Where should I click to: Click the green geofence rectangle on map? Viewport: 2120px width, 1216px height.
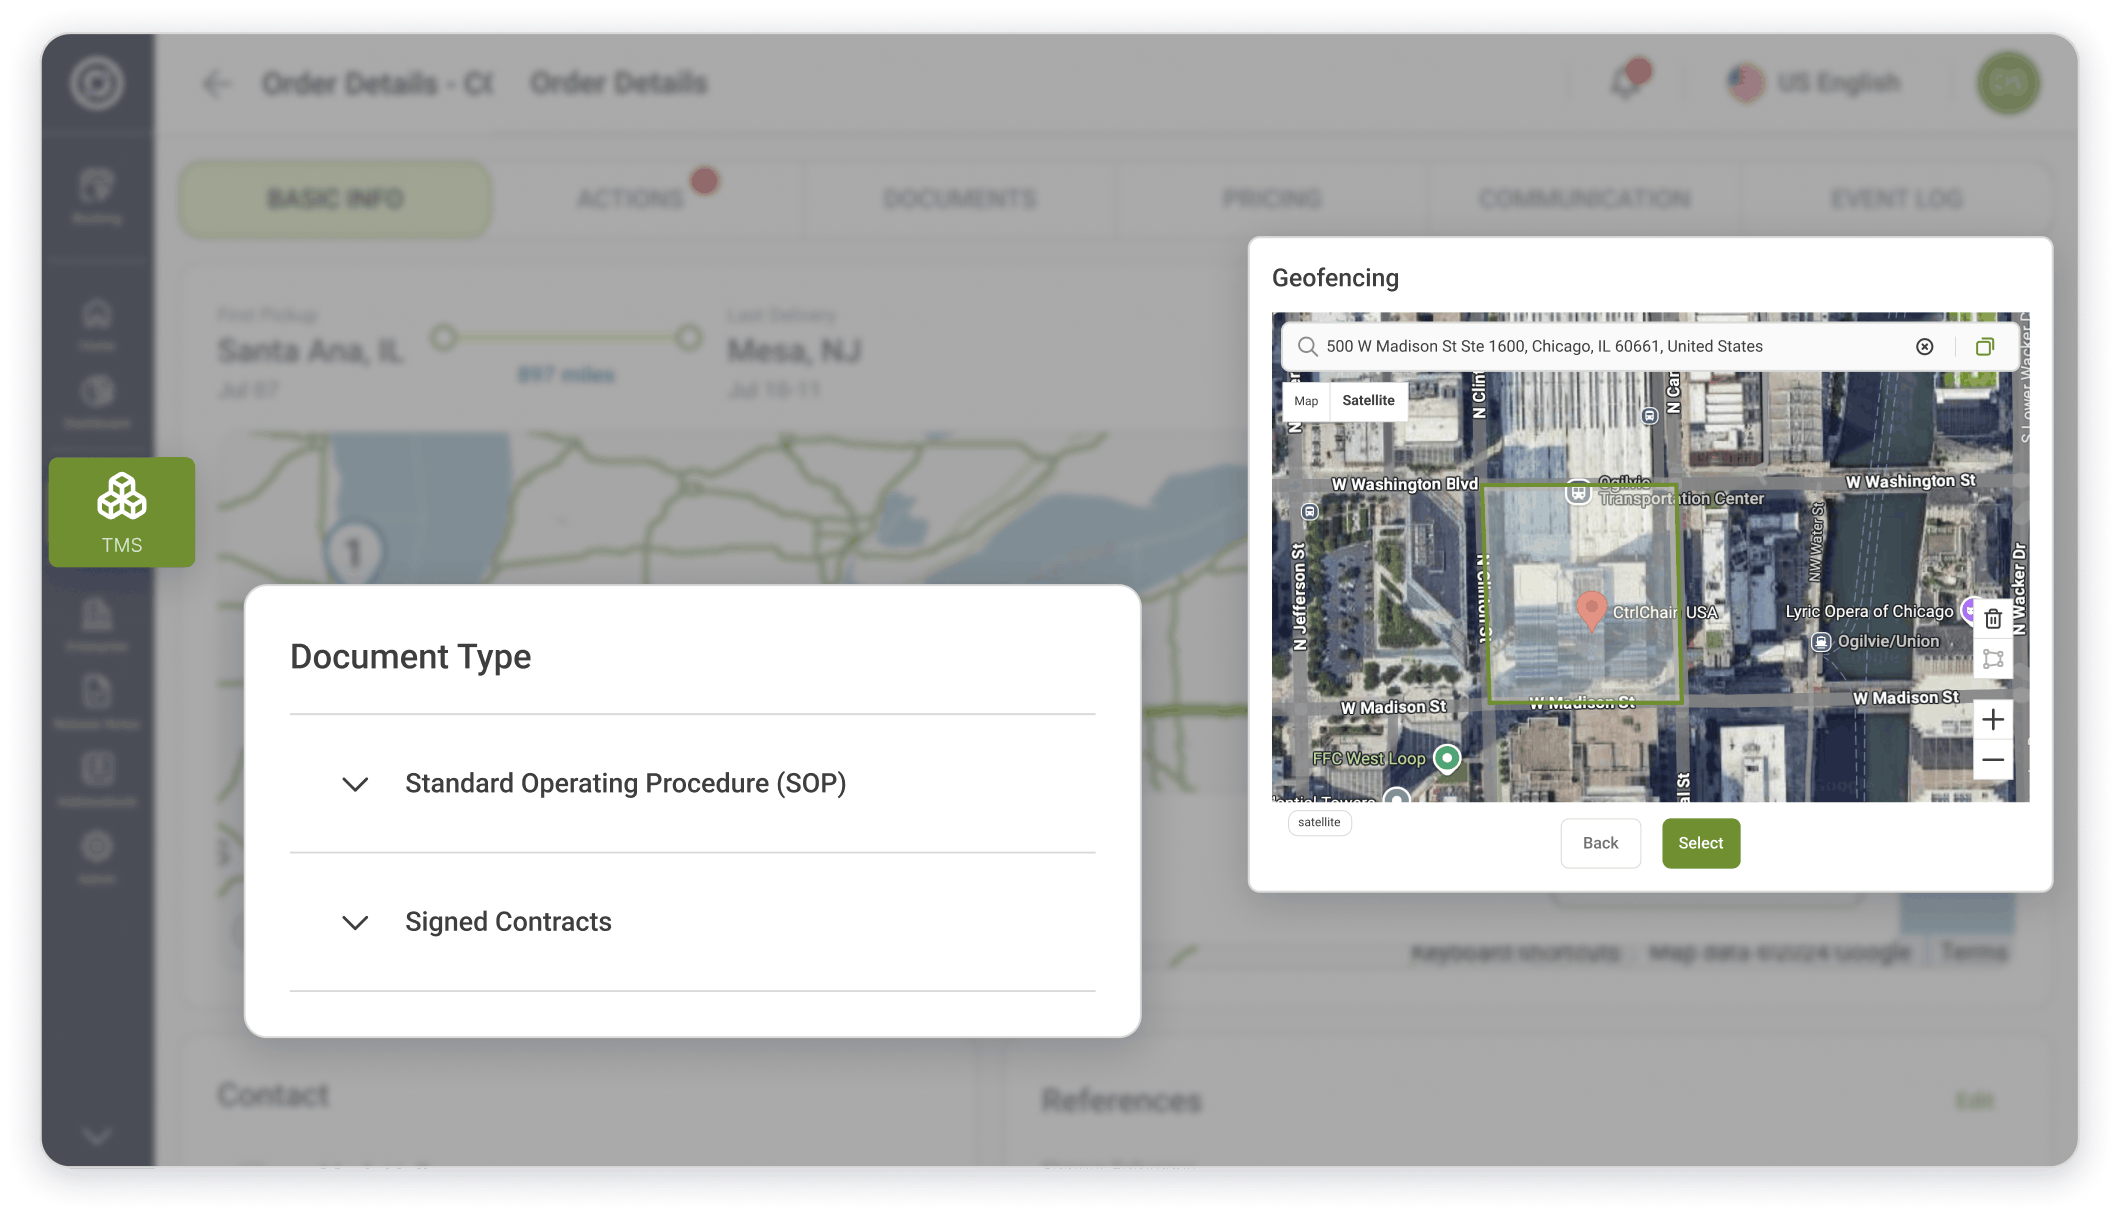click(x=1581, y=595)
